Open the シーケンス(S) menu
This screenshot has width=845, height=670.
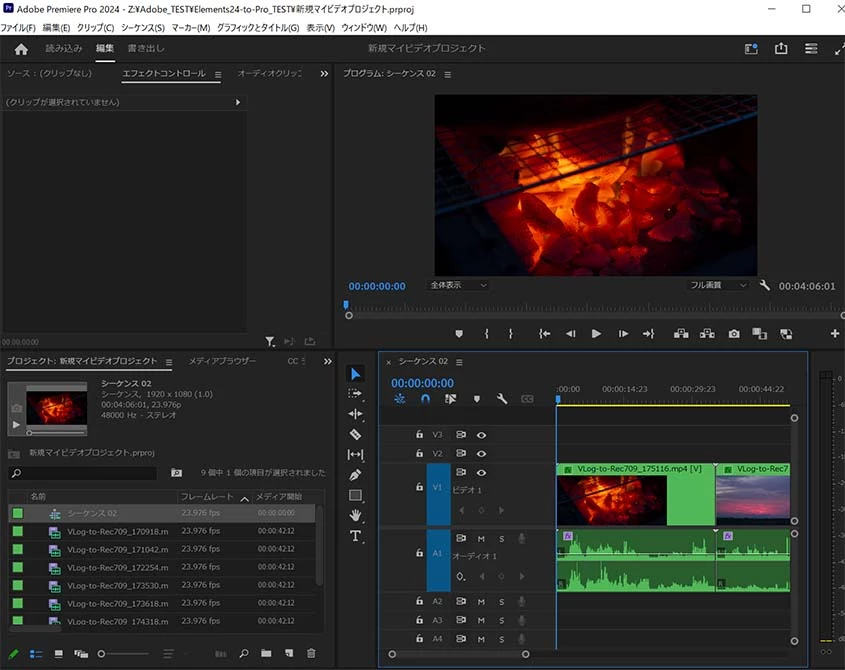(142, 28)
